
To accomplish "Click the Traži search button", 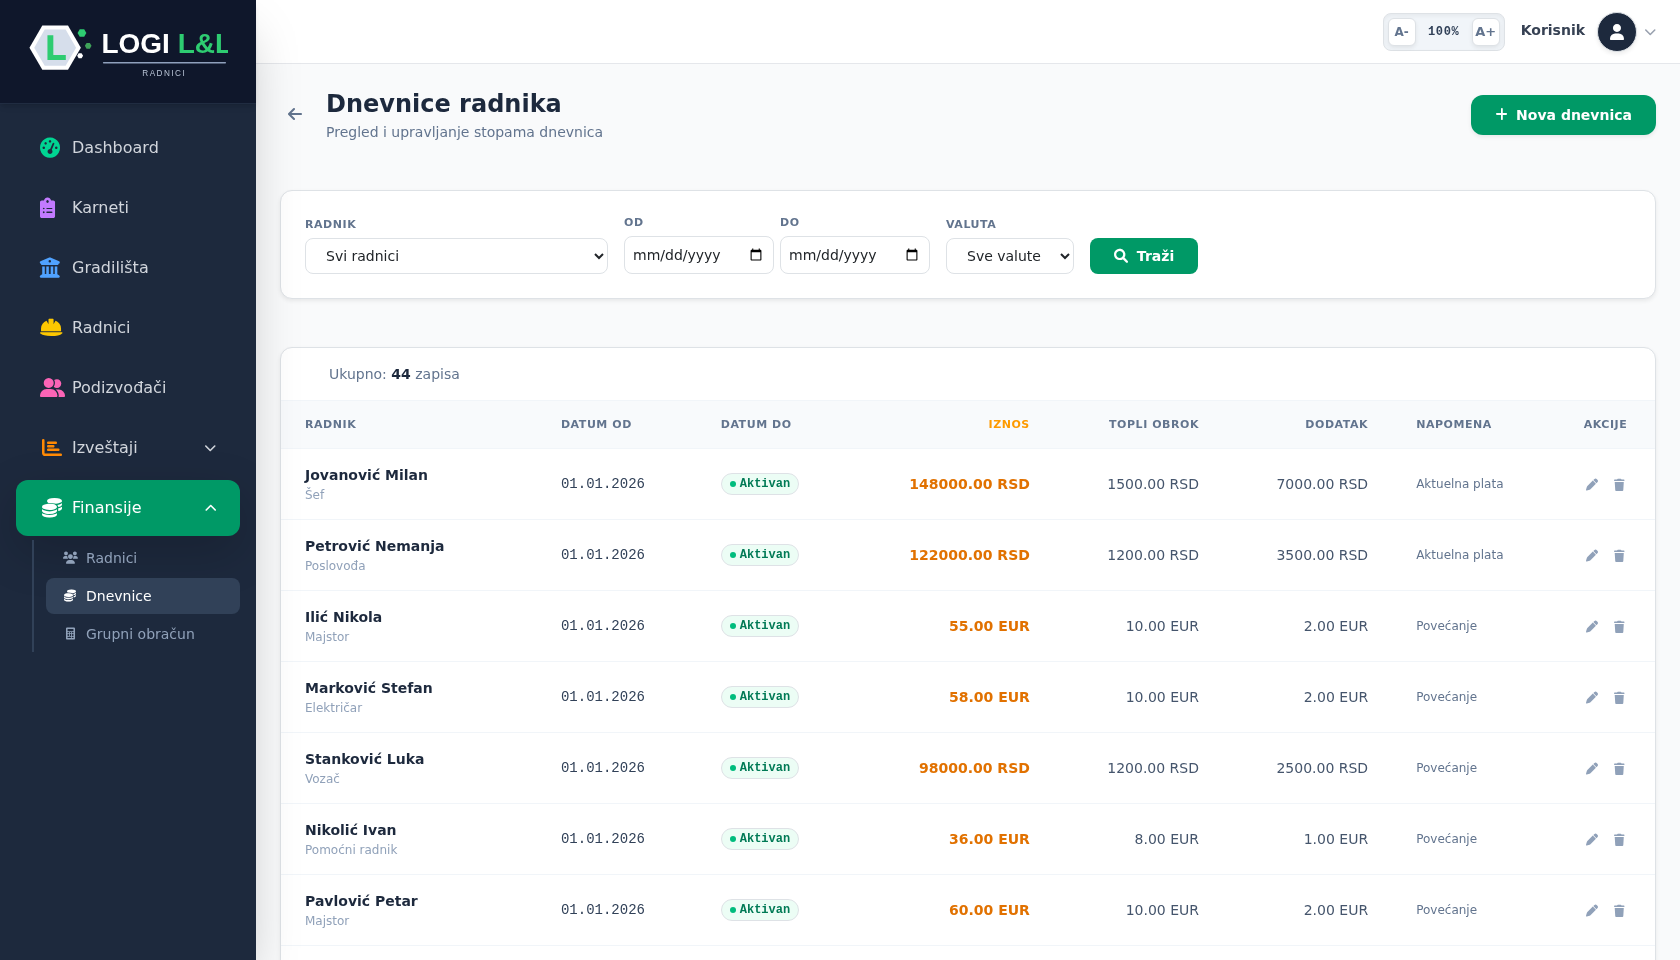I will pos(1144,256).
